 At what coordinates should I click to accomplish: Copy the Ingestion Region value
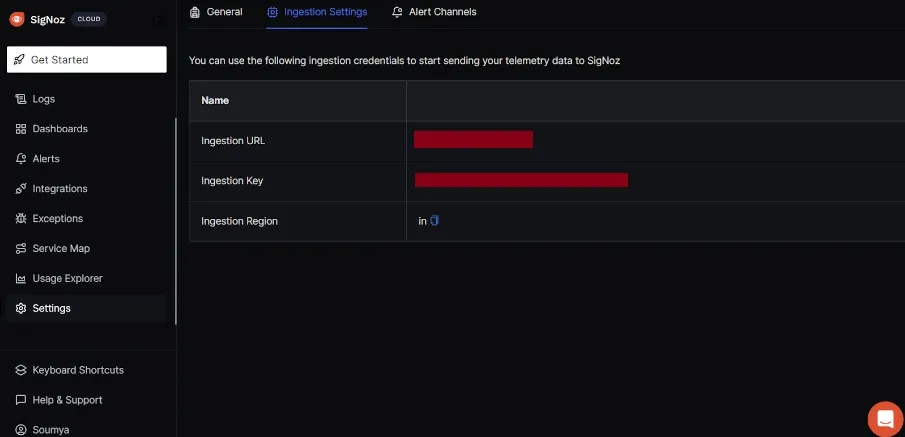[435, 221]
